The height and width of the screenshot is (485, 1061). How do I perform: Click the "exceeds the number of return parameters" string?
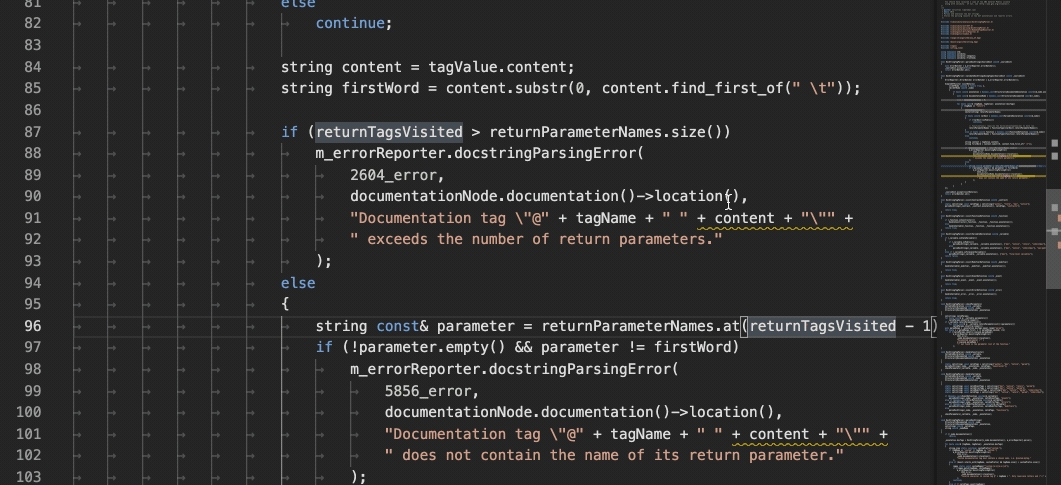pos(536,239)
